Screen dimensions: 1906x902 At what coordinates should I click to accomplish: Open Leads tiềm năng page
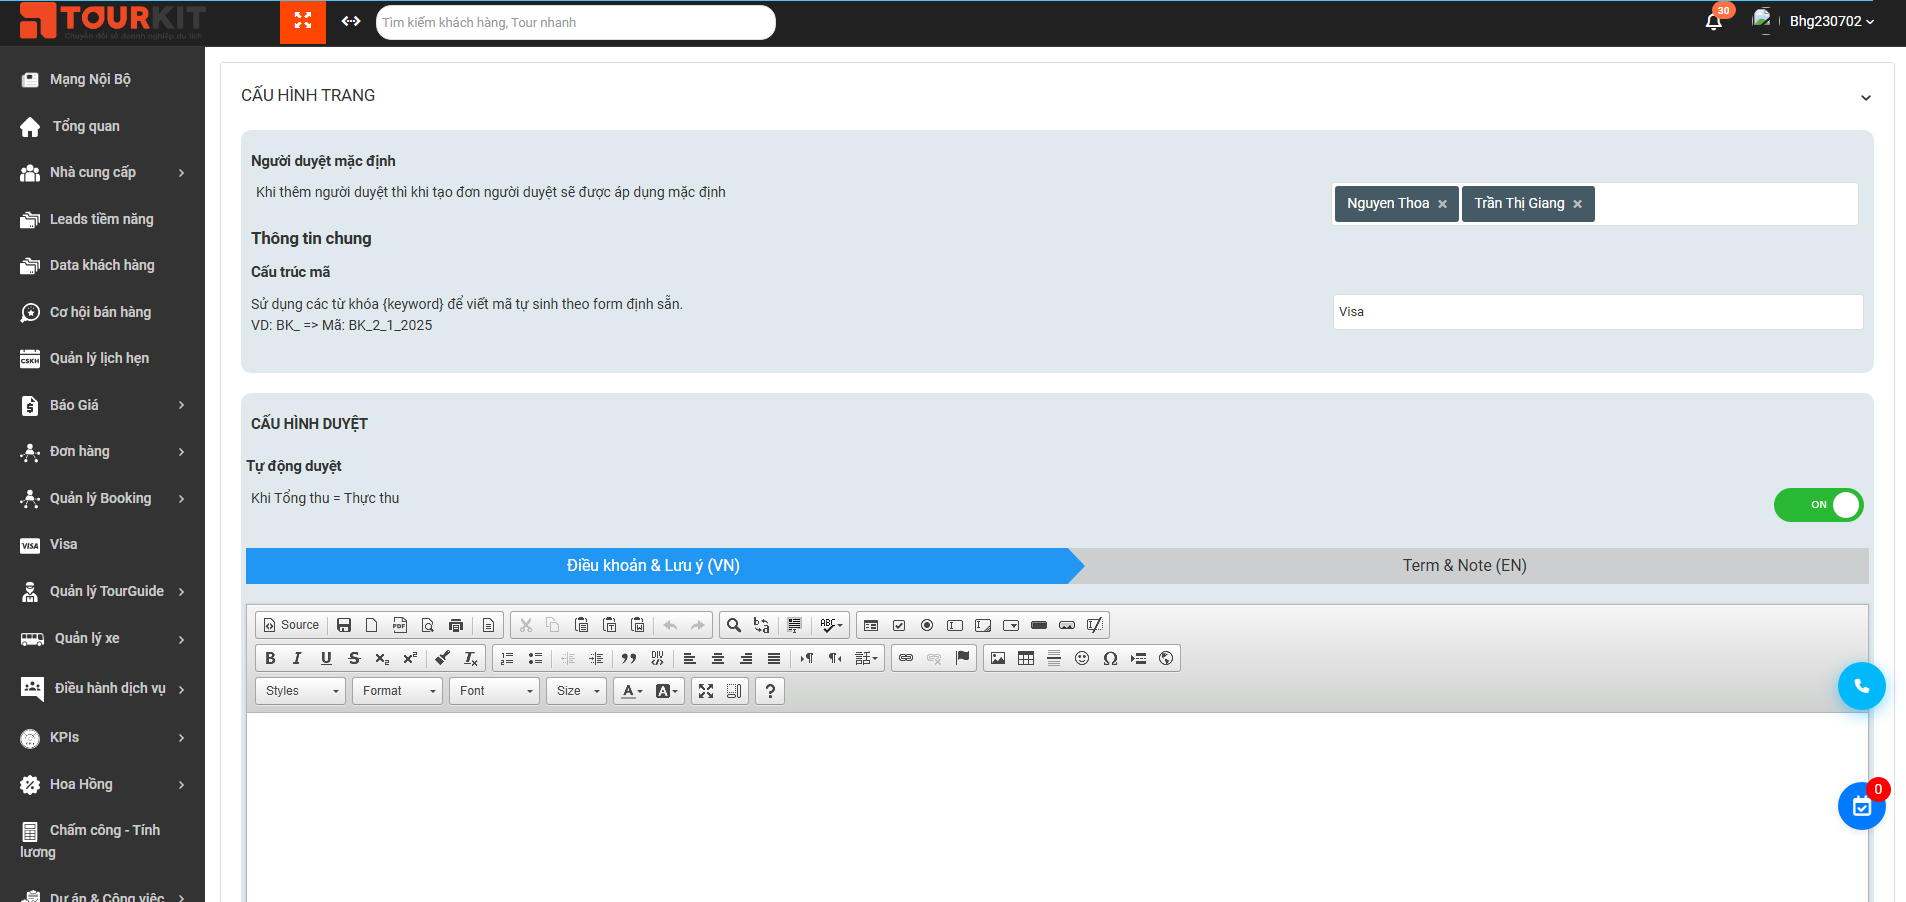pyautogui.click(x=102, y=219)
